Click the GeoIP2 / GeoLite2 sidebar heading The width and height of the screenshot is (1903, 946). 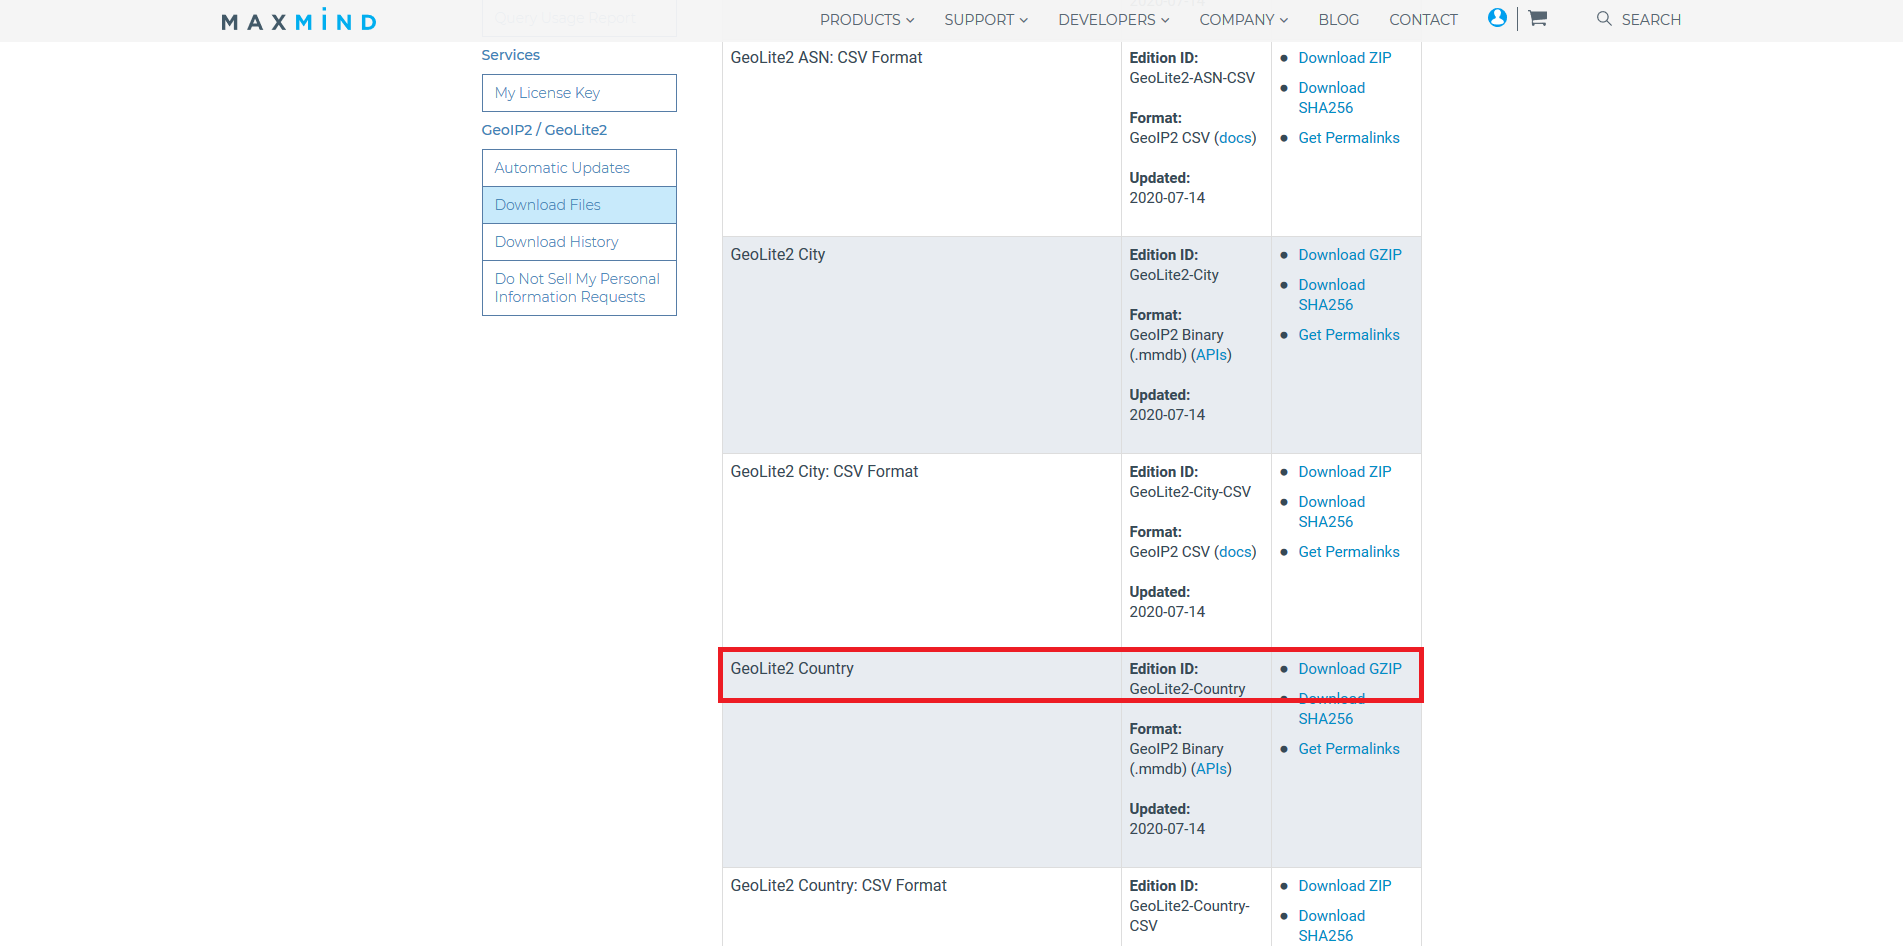[x=544, y=130]
